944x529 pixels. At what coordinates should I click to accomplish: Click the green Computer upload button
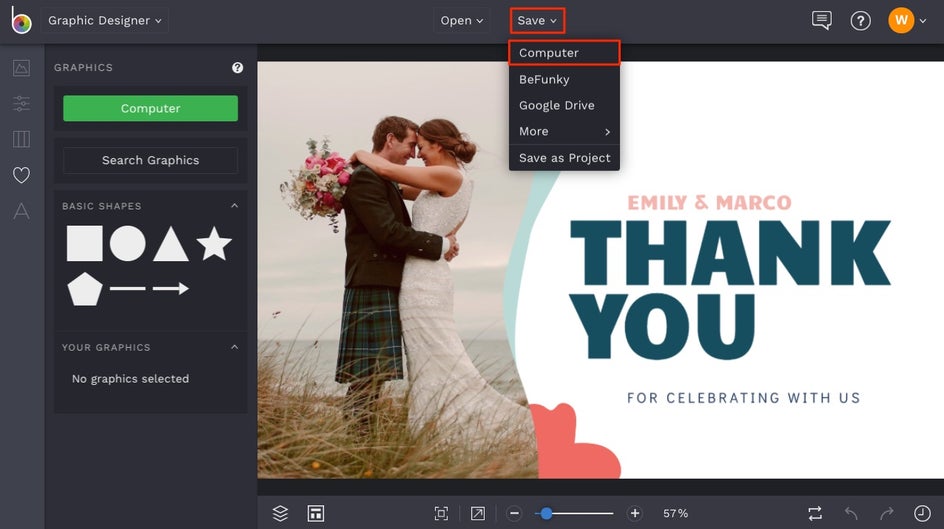click(151, 108)
